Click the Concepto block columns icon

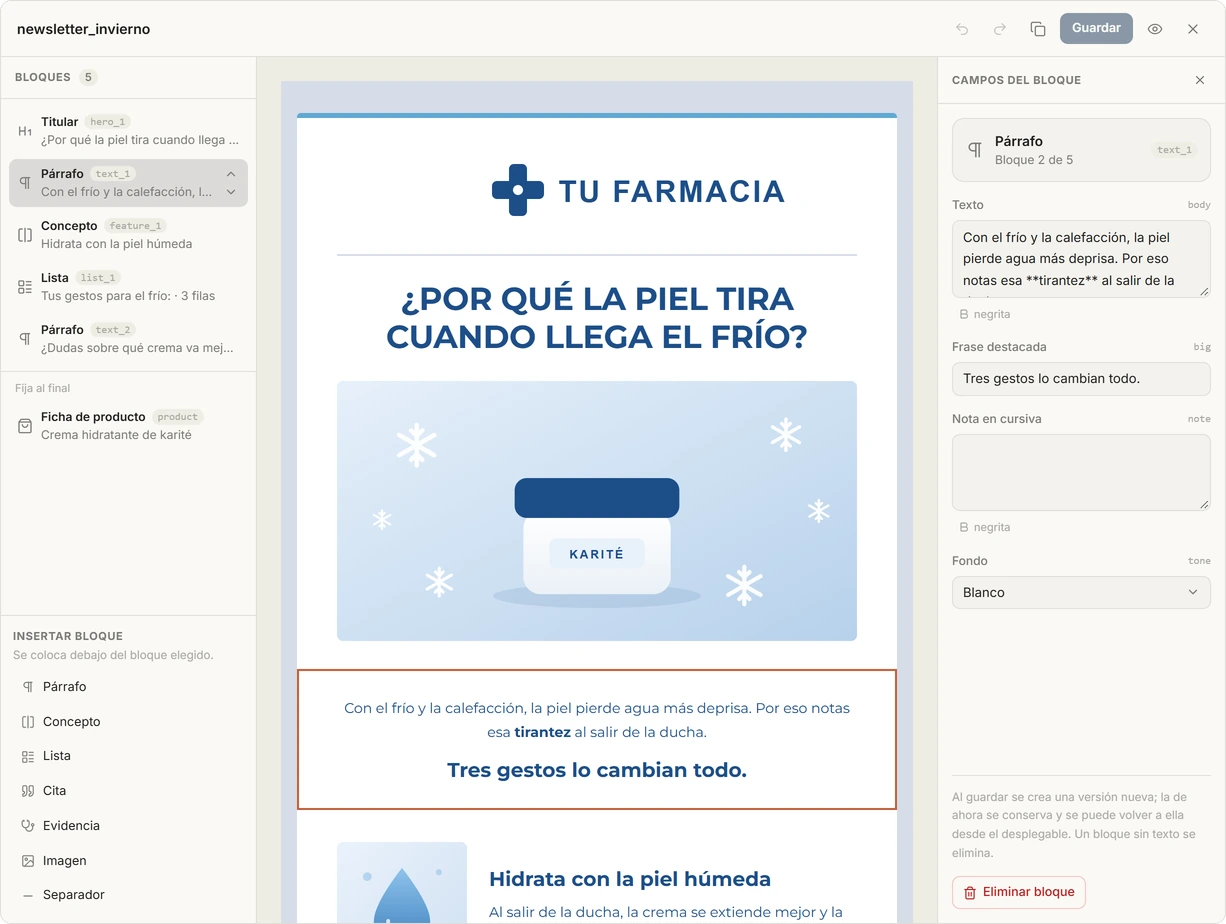(25, 235)
